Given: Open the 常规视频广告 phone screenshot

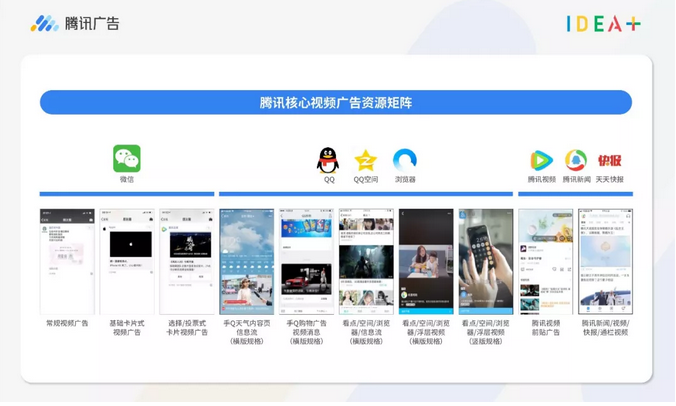Looking at the screenshot, I should (x=67, y=262).
